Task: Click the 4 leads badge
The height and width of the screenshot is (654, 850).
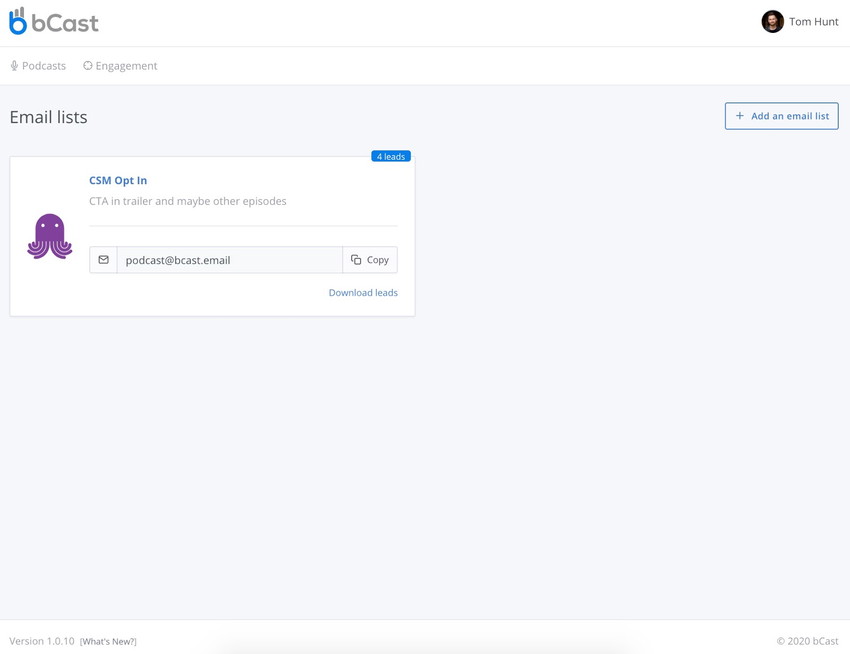Action: [x=391, y=155]
